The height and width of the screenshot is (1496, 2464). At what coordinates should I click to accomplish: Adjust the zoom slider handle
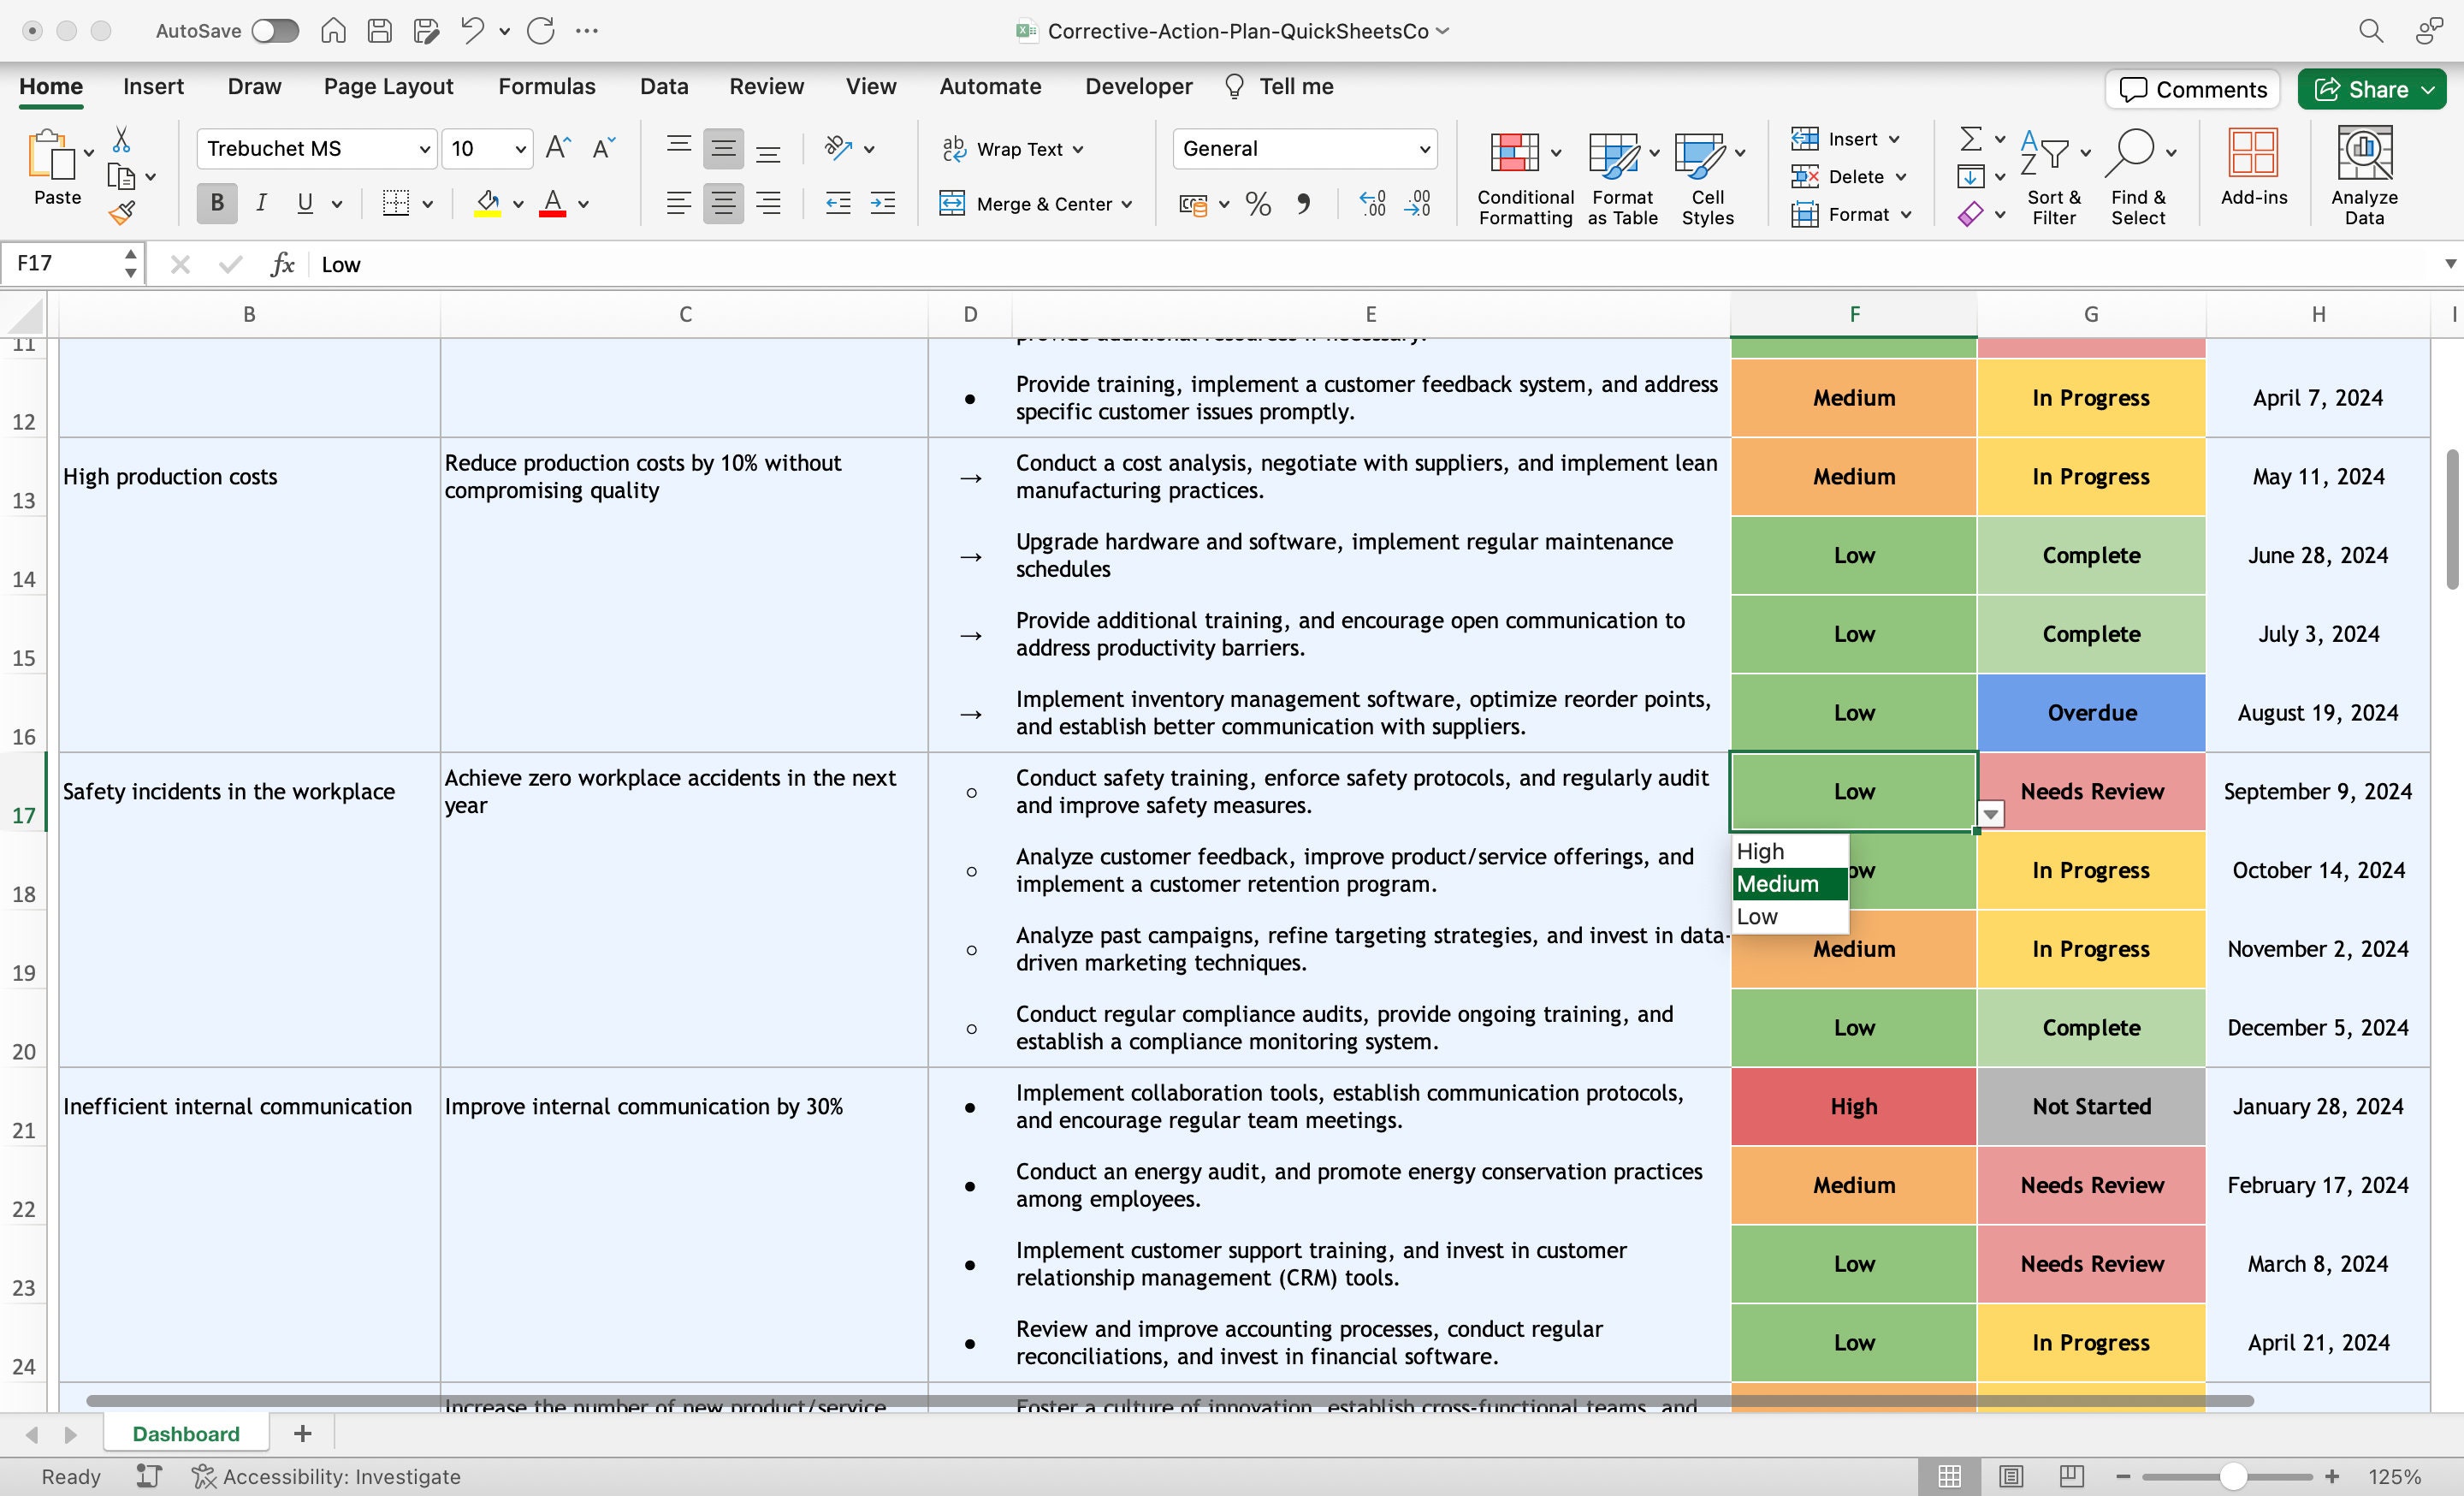point(2233,1476)
